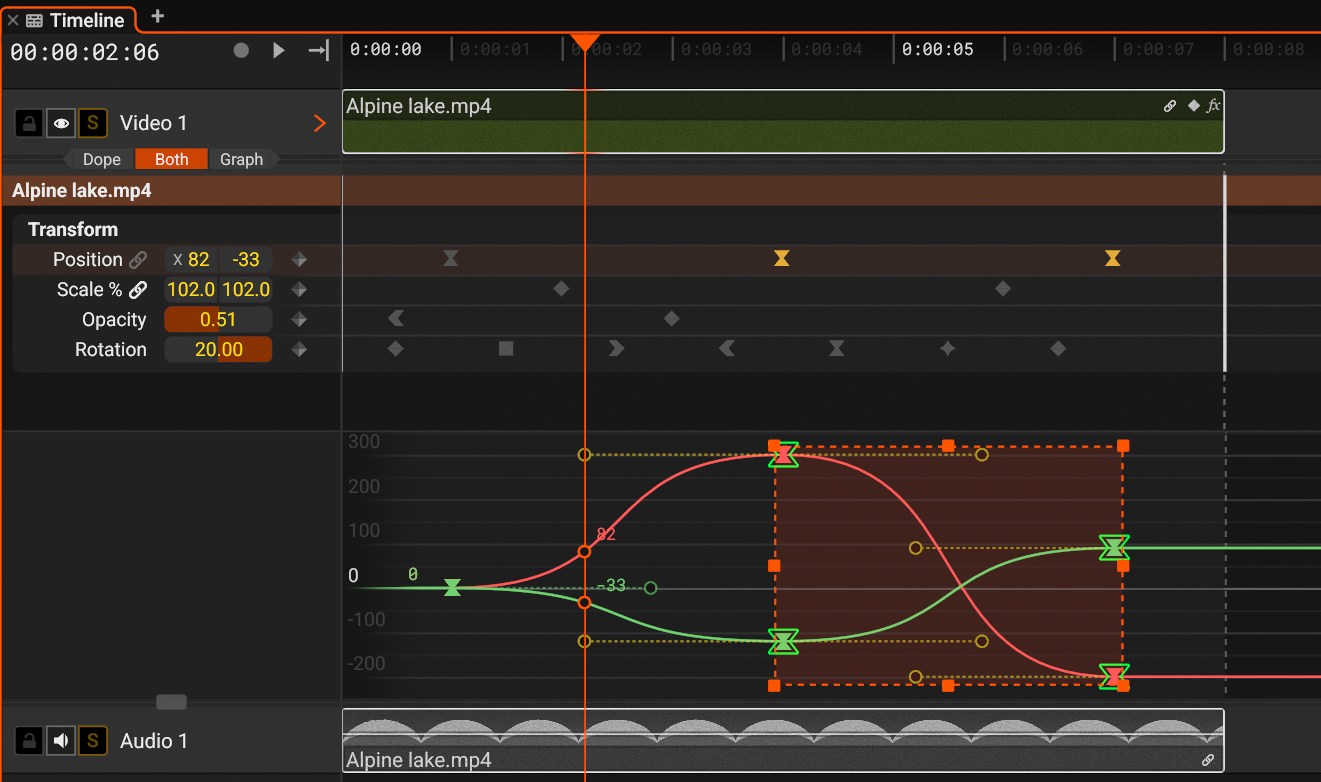Add keyframe on Rotation row
The height and width of the screenshot is (782, 1321).
(x=298, y=350)
